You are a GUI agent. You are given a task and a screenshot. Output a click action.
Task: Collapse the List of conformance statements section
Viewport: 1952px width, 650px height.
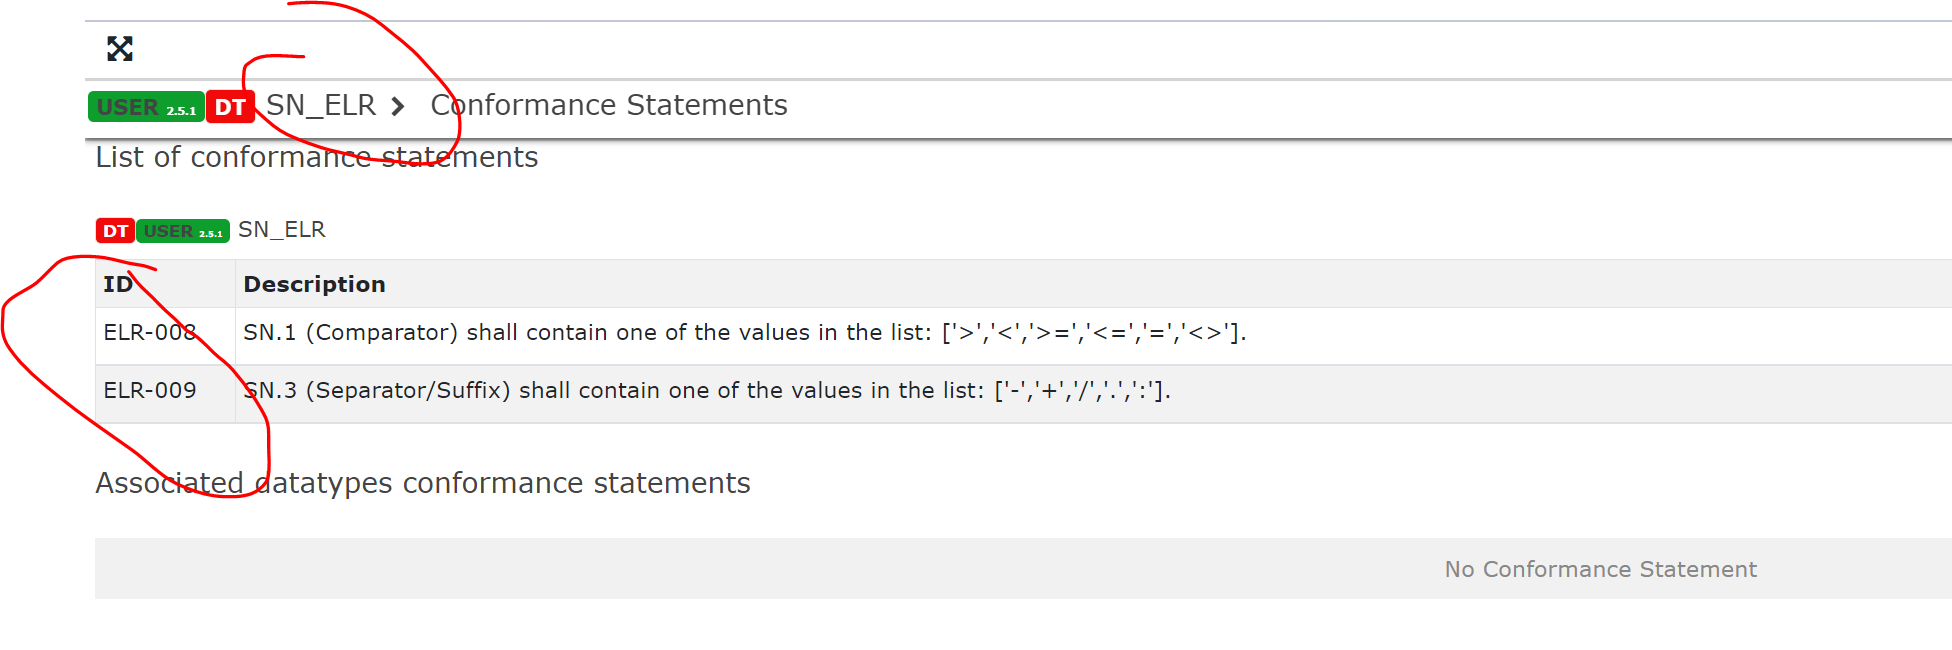pos(317,157)
